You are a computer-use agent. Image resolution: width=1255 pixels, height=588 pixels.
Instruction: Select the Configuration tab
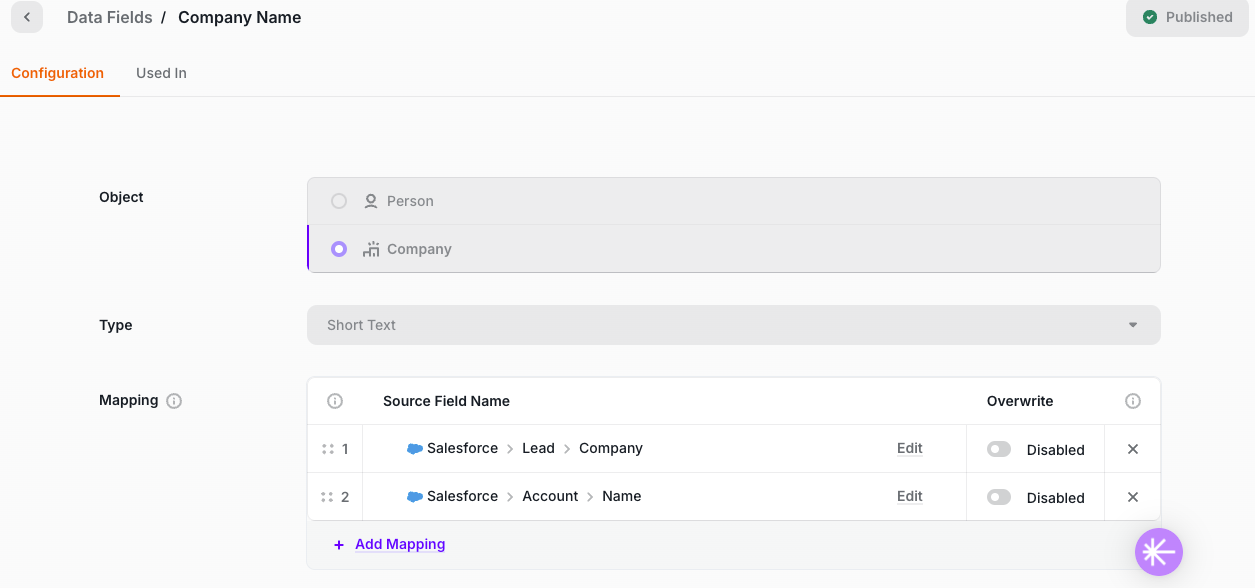(x=58, y=73)
